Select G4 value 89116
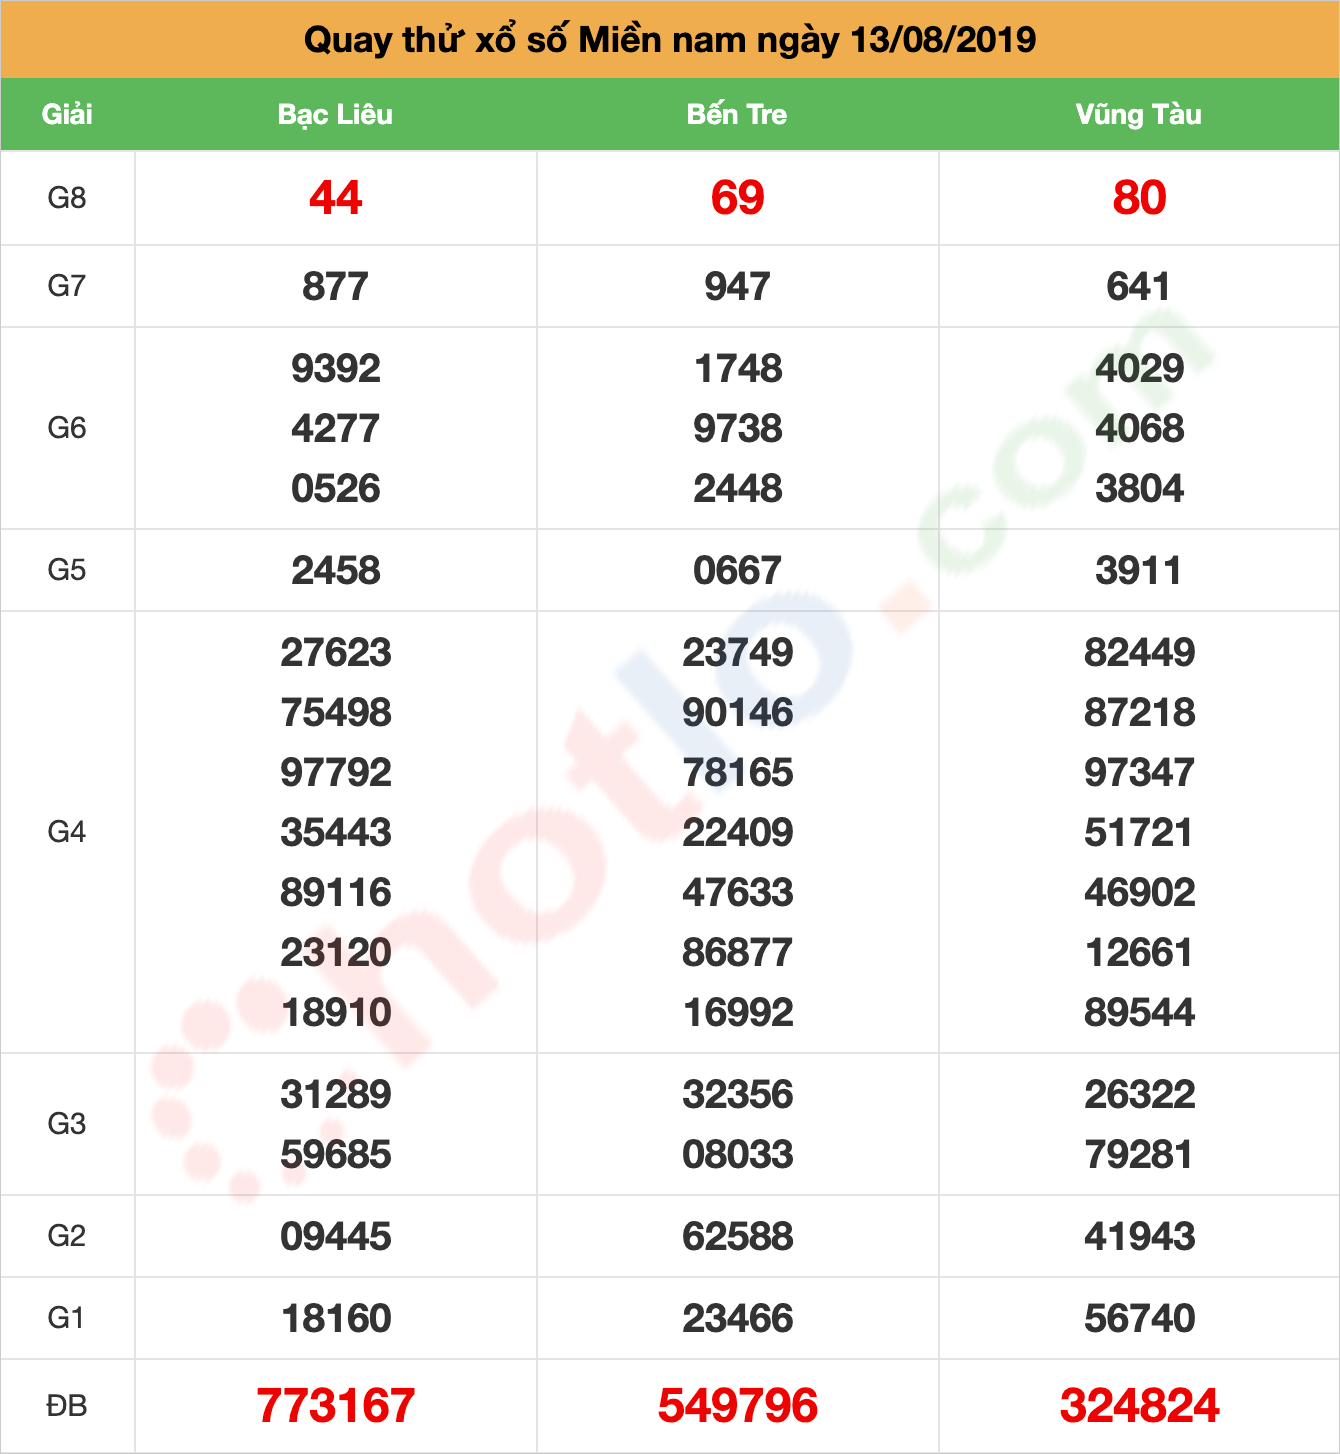1340x1454 pixels. pyautogui.click(x=335, y=893)
